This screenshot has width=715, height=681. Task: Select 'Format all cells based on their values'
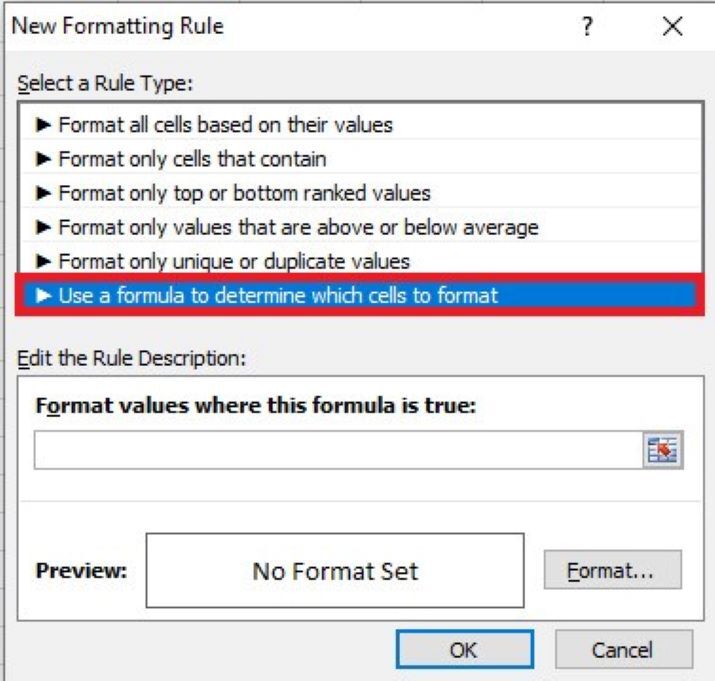225,125
